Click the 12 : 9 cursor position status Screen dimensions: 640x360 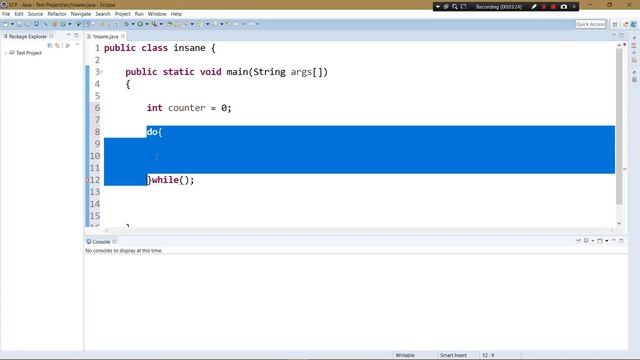(488, 355)
